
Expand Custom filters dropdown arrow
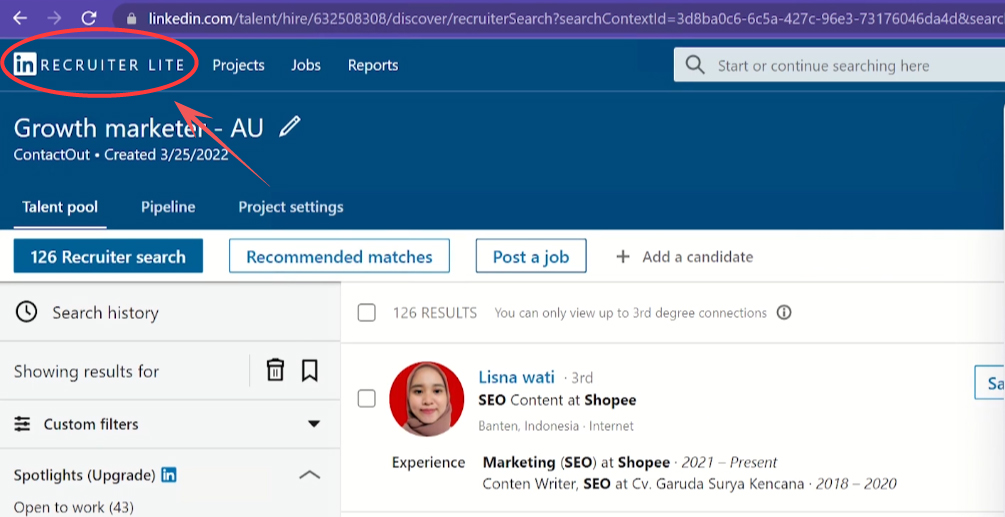(x=313, y=424)
